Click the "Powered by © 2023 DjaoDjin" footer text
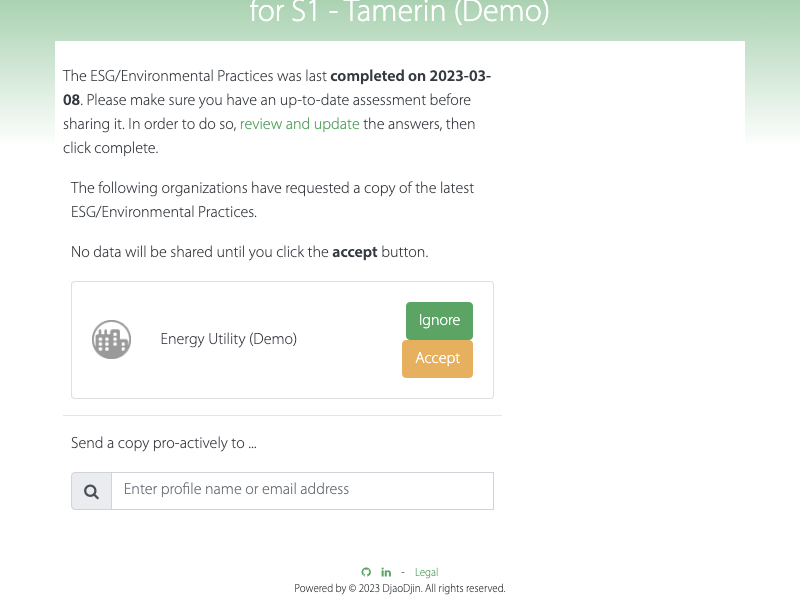The width and height of the screenshot is (800, 600). coord(399,589)
